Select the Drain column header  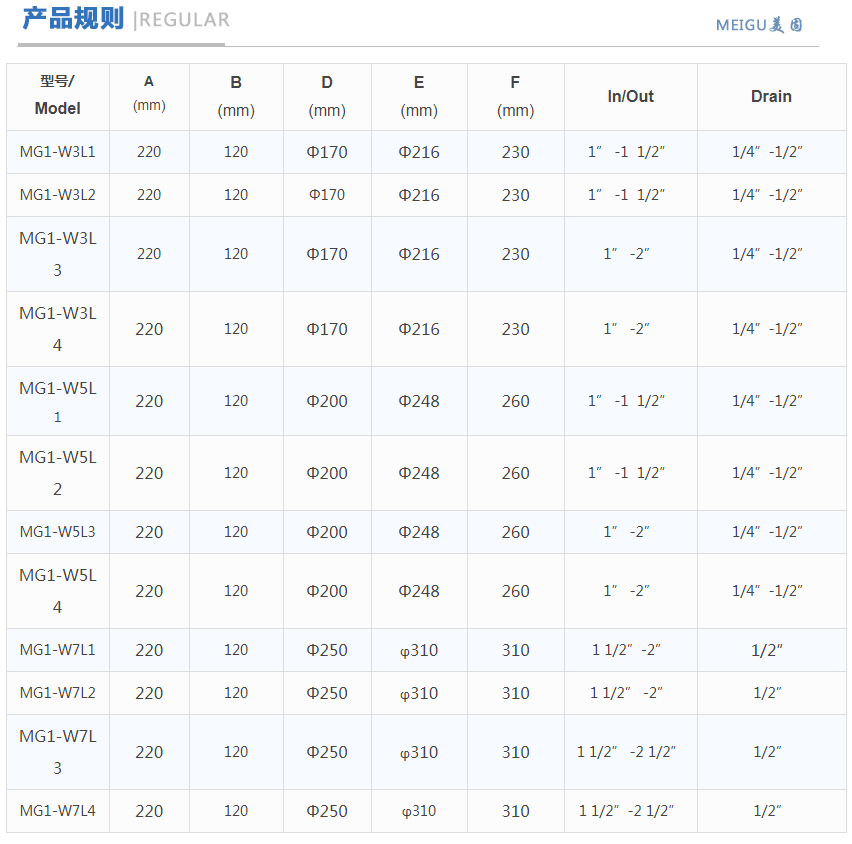(x=771, y=96)
